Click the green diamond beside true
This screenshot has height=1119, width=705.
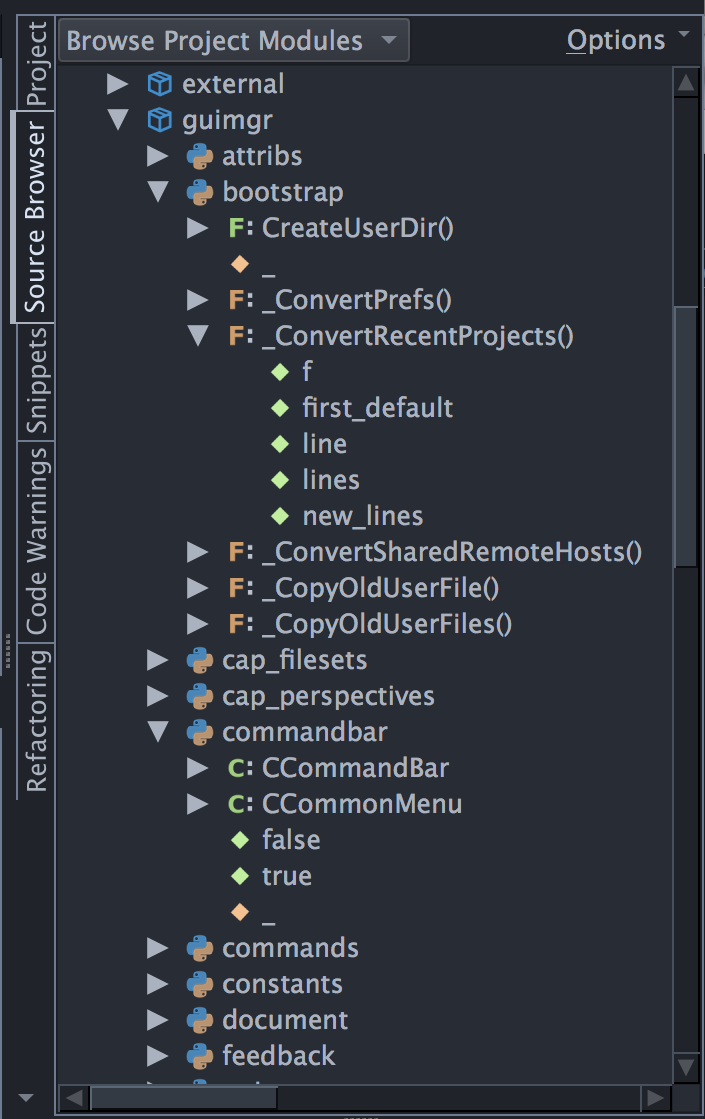click(x=240, y=876)
